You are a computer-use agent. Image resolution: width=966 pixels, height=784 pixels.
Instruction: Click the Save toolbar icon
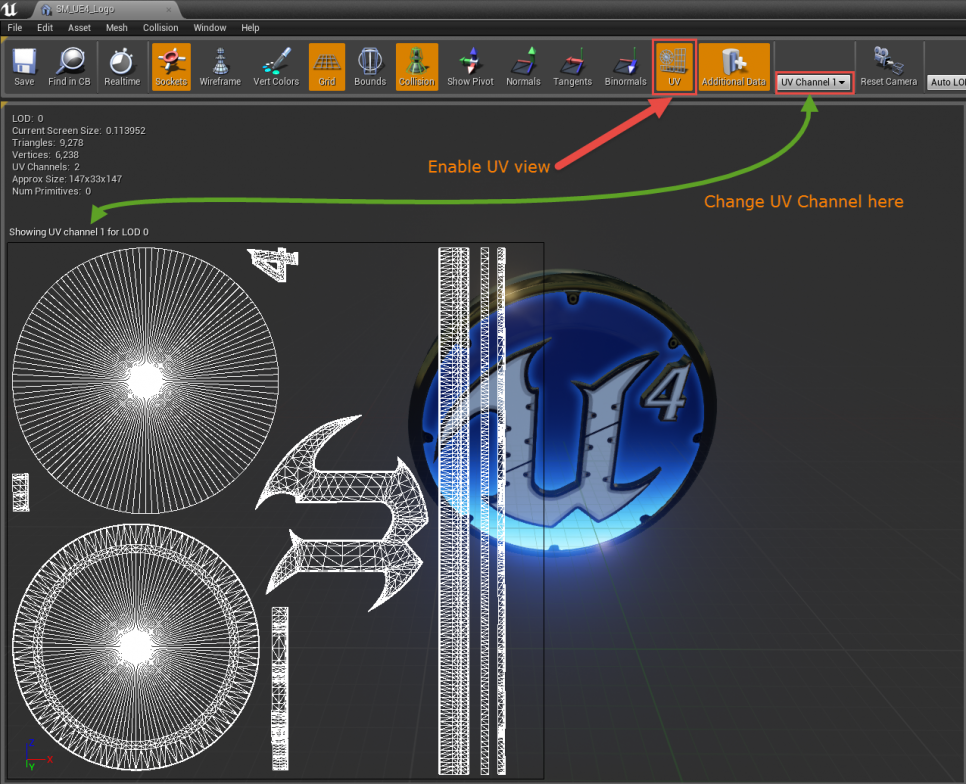(x=24, y=67)
